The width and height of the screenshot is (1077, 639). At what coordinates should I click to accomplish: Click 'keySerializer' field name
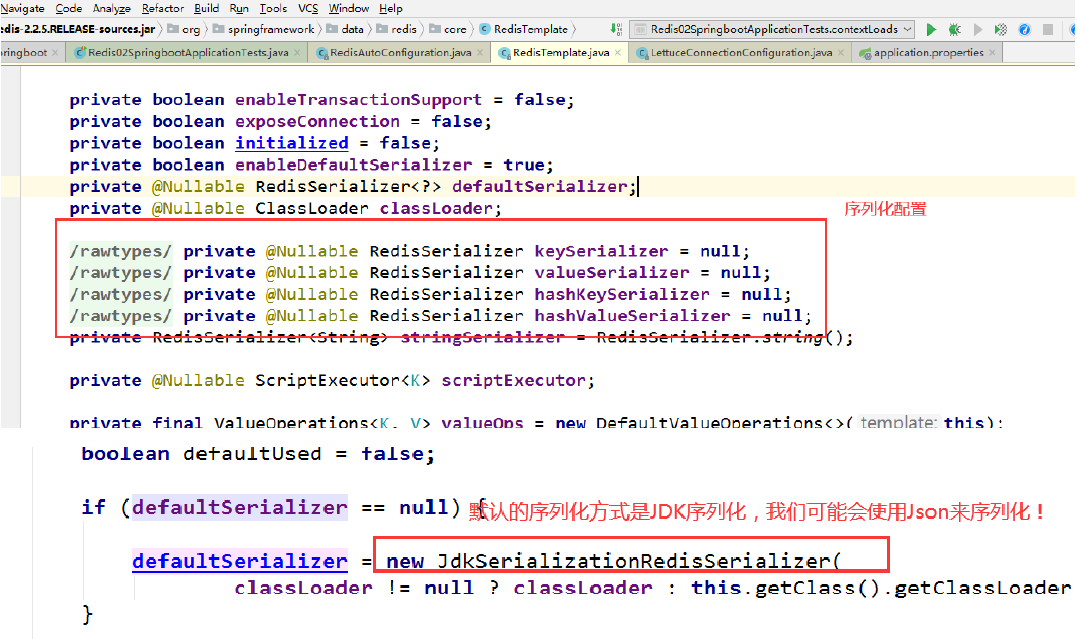(601, 251)
